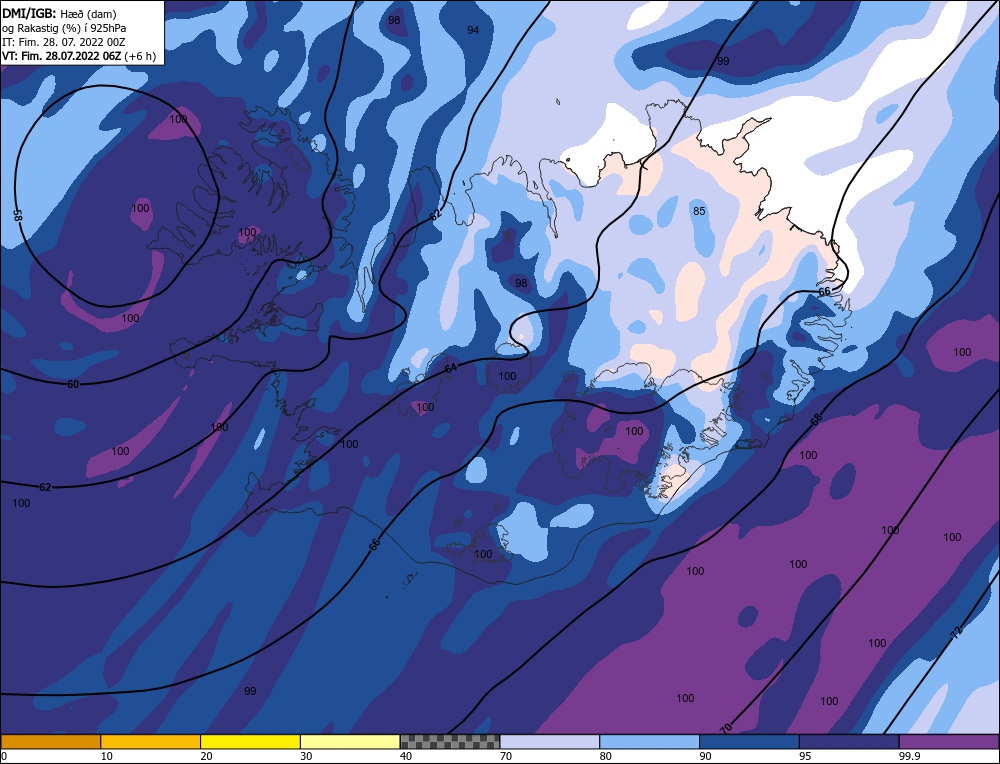The width and height of the screenshot is (1000, 764).
Task: Click the '60' contour label
Action: pos(73,385)
